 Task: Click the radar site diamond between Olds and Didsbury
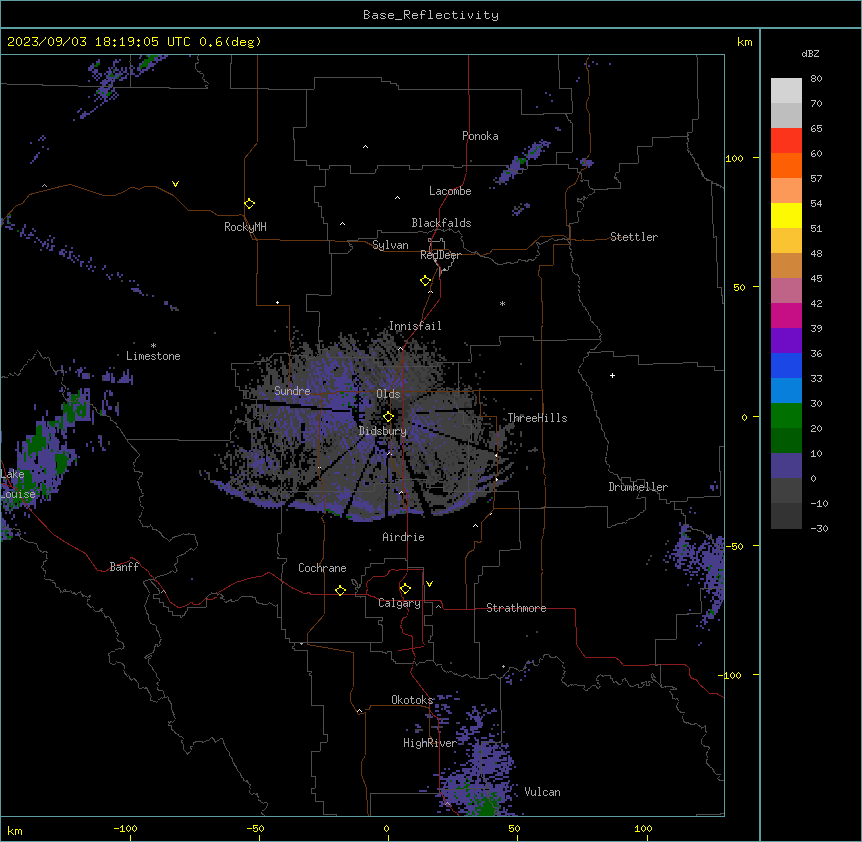point(388,417)
